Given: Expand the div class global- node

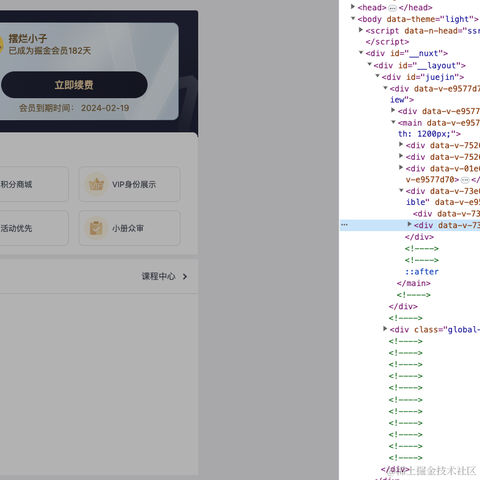Looking at the screenshot, I should point(385,329).
